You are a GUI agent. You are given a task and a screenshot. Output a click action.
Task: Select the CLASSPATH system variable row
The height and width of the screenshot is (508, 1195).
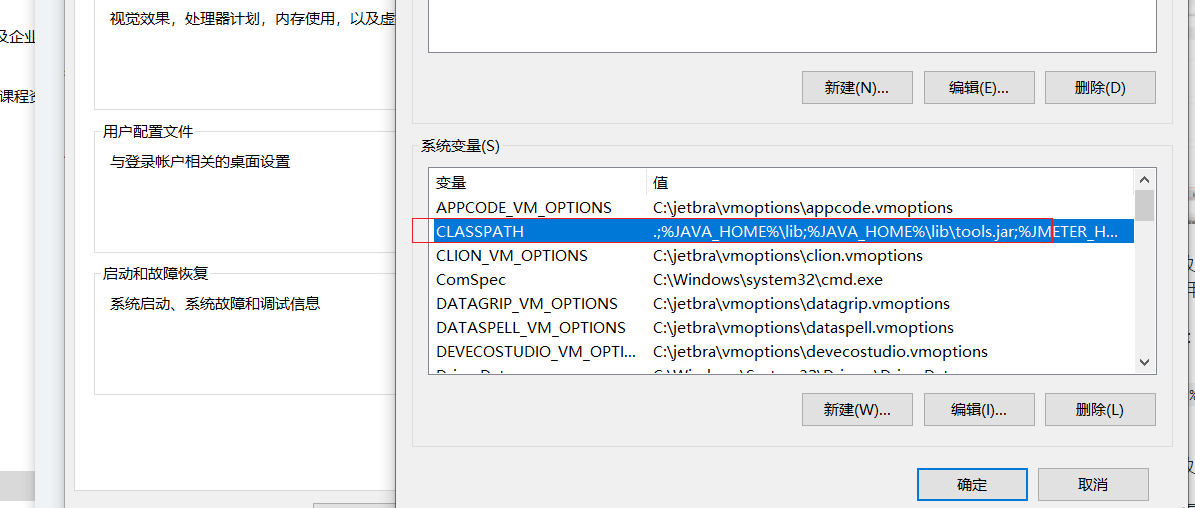click(480, 232)
